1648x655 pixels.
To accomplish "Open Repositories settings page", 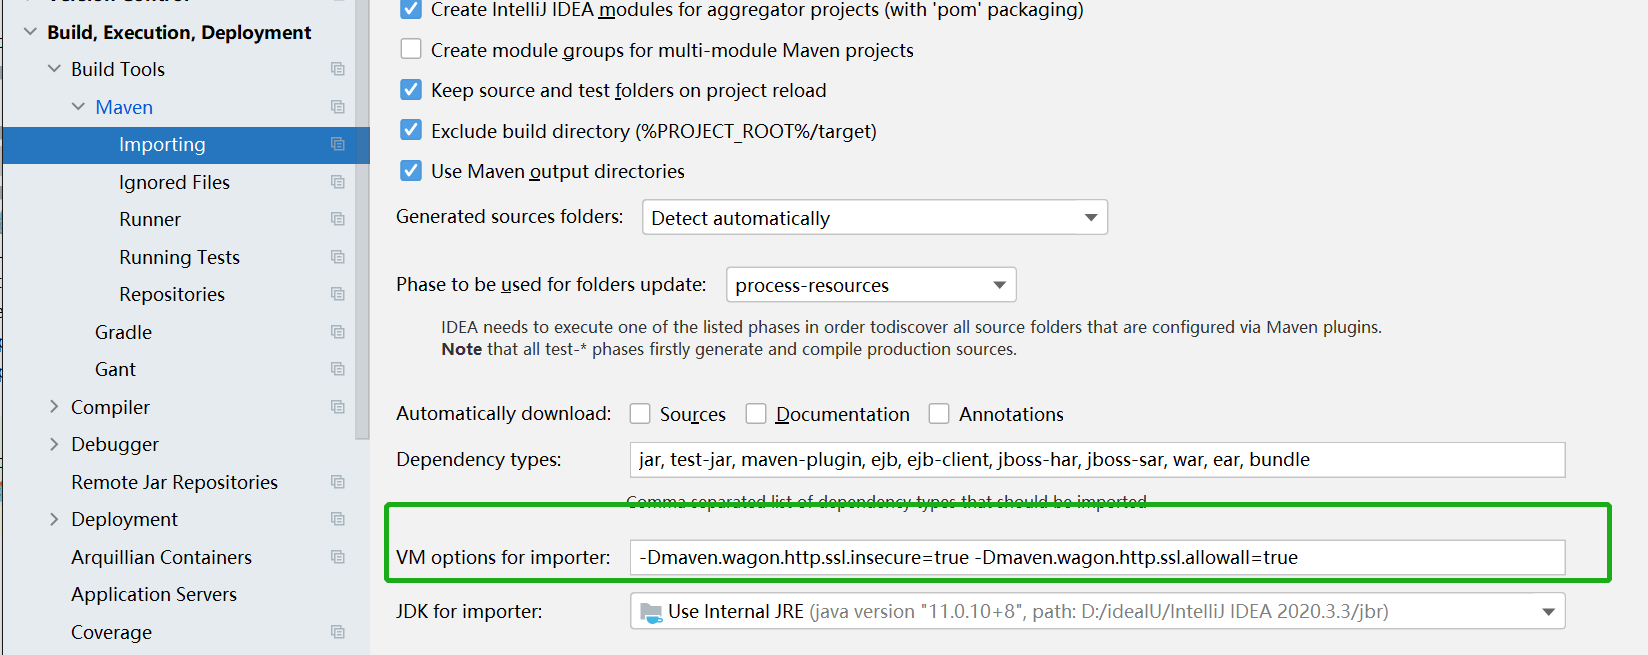I will [x=172, y=294].
